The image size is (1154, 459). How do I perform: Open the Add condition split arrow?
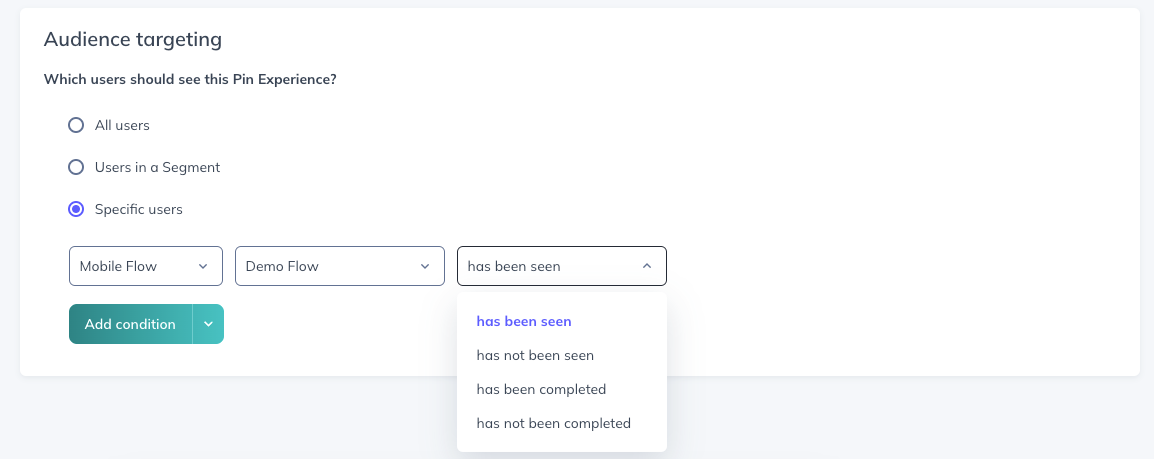coord(208,324)
